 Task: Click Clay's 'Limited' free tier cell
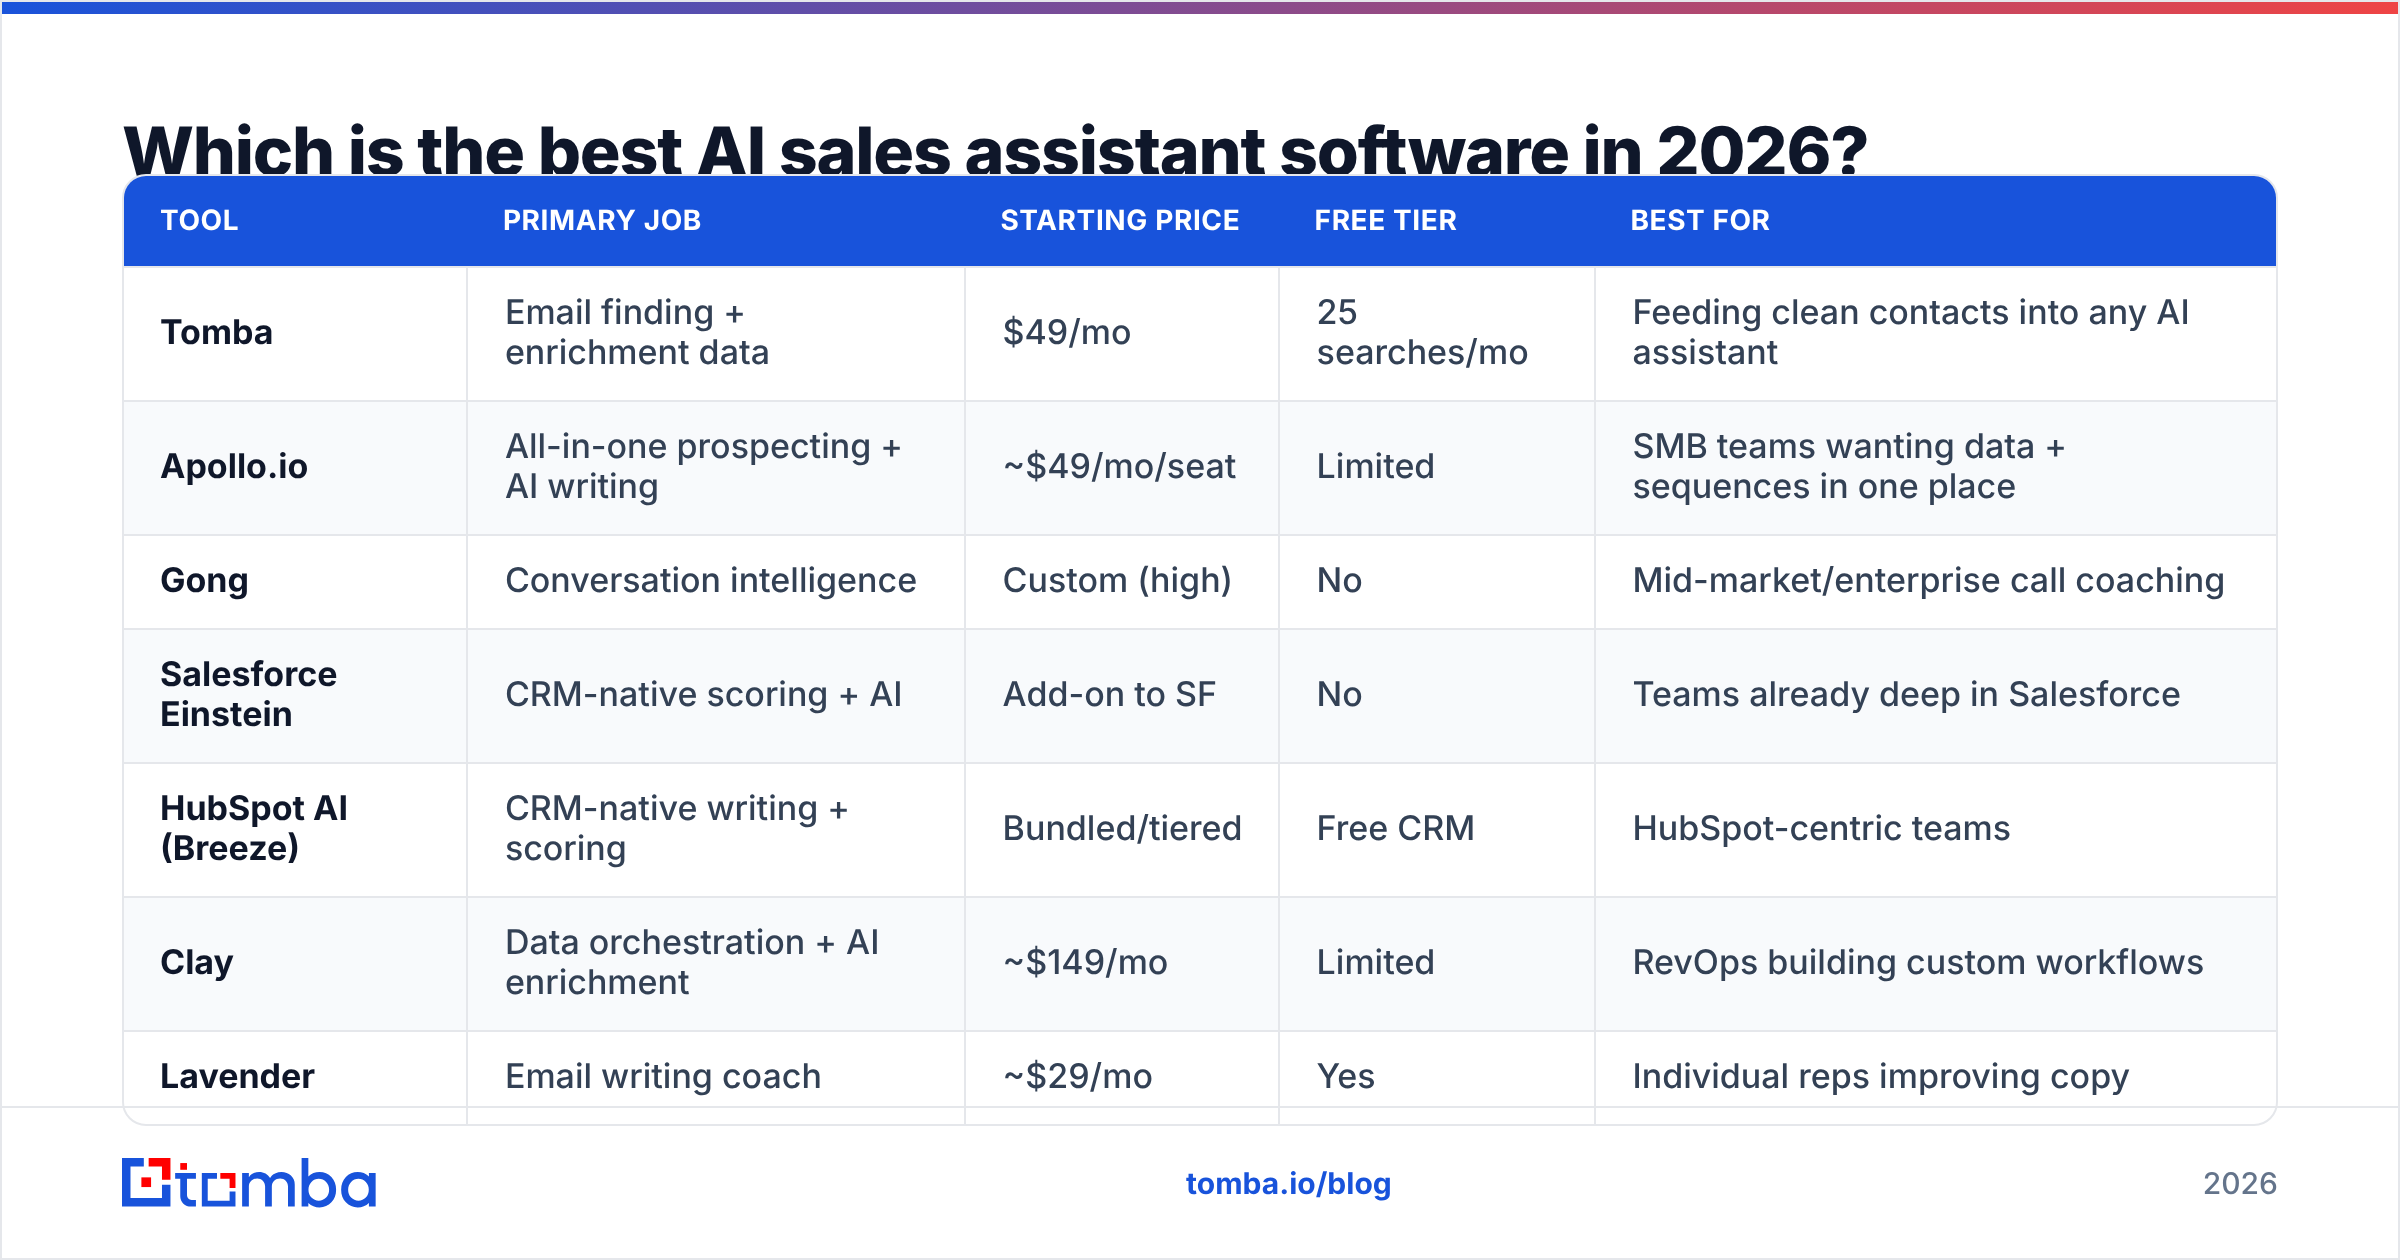[x=1437, y=963]
